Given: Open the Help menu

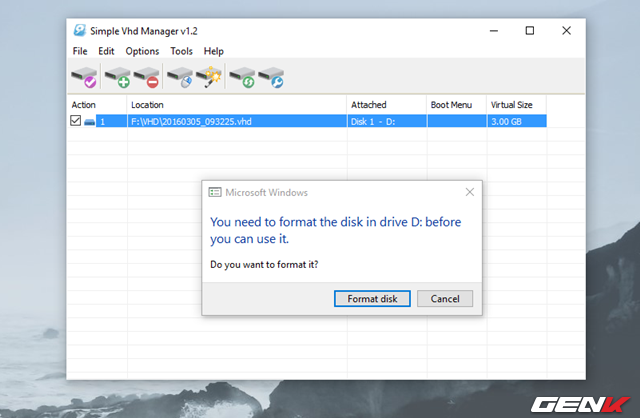Looking at the screenshot, I should pos(214,51).
